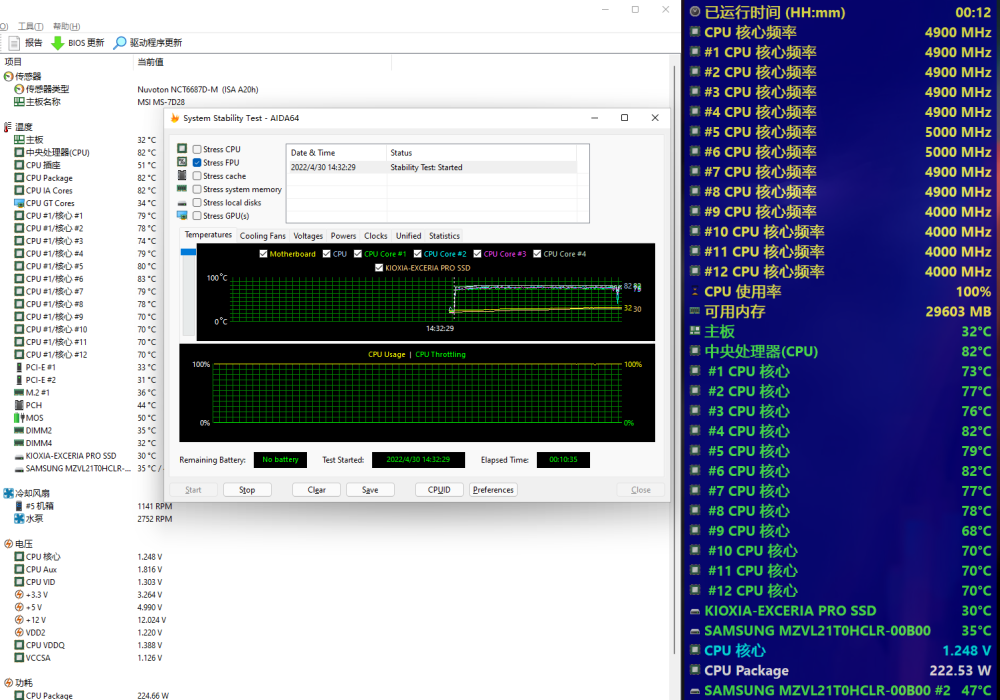Click the CPUID button
This screenshot has height=700, width=1000.
point(439,490)
